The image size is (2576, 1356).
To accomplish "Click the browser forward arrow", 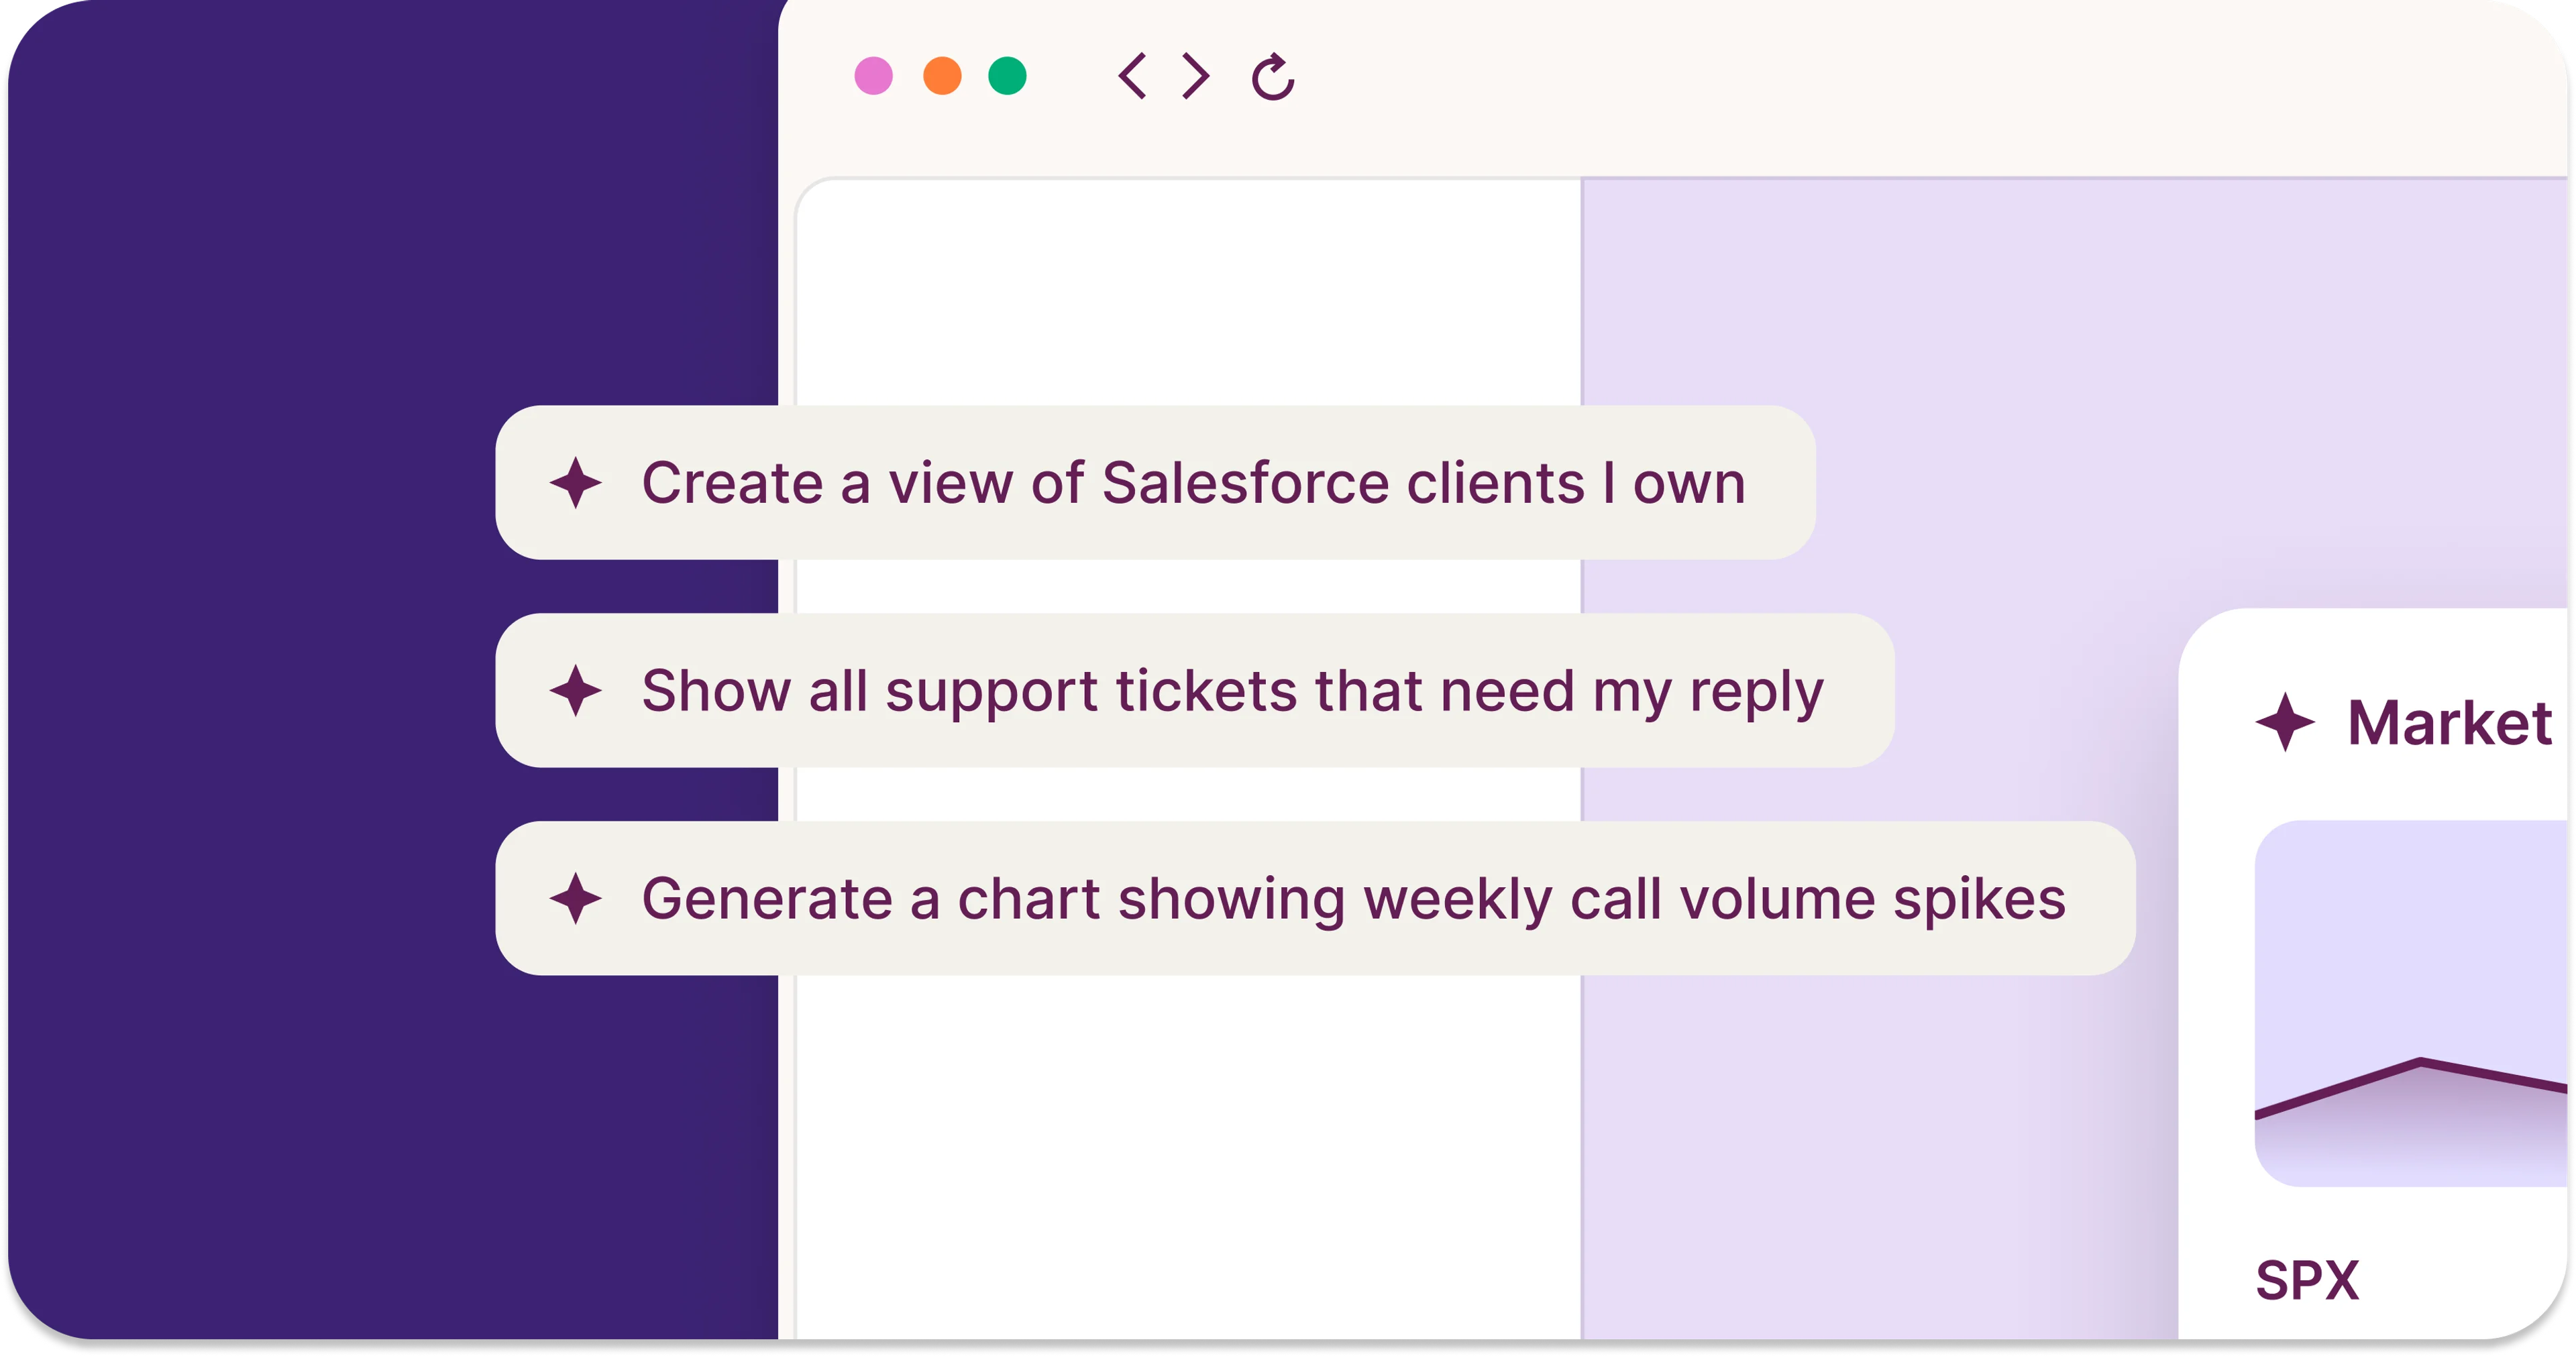I will [x=1195, y=76].
